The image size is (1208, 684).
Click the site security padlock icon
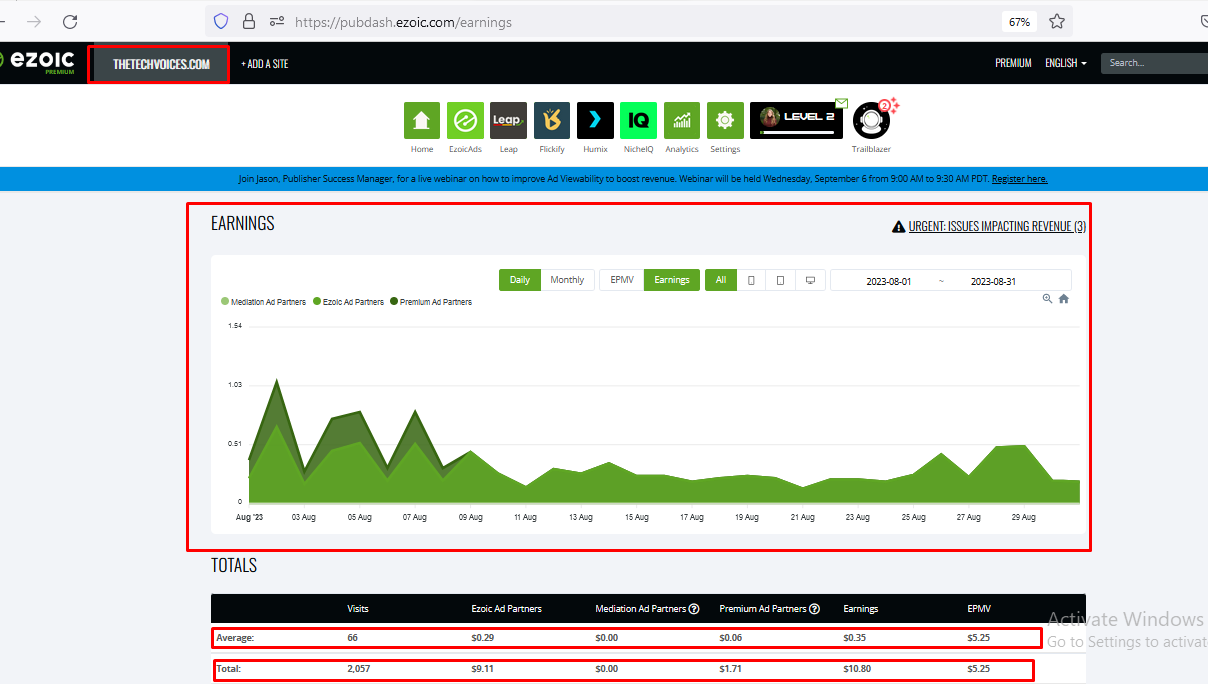249,21
